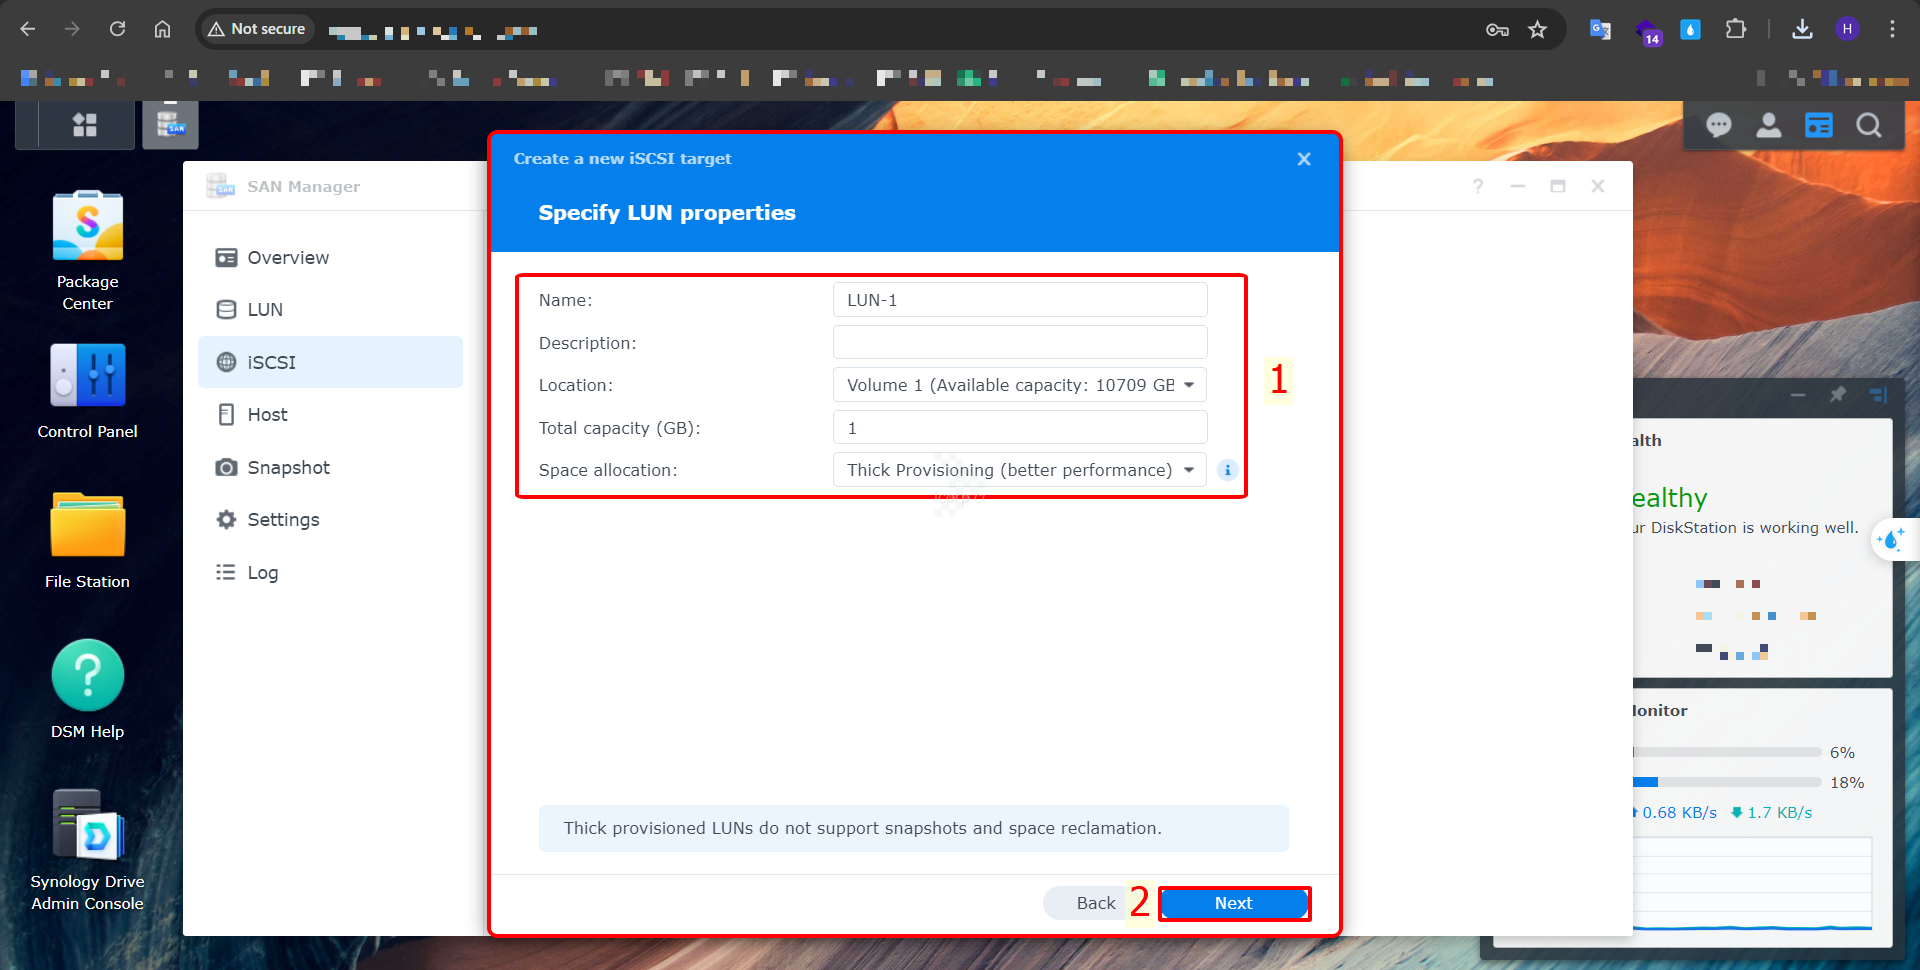Click the LUN Name input field
Viewport: 1920px width, 970px height.
point(1019,300)
